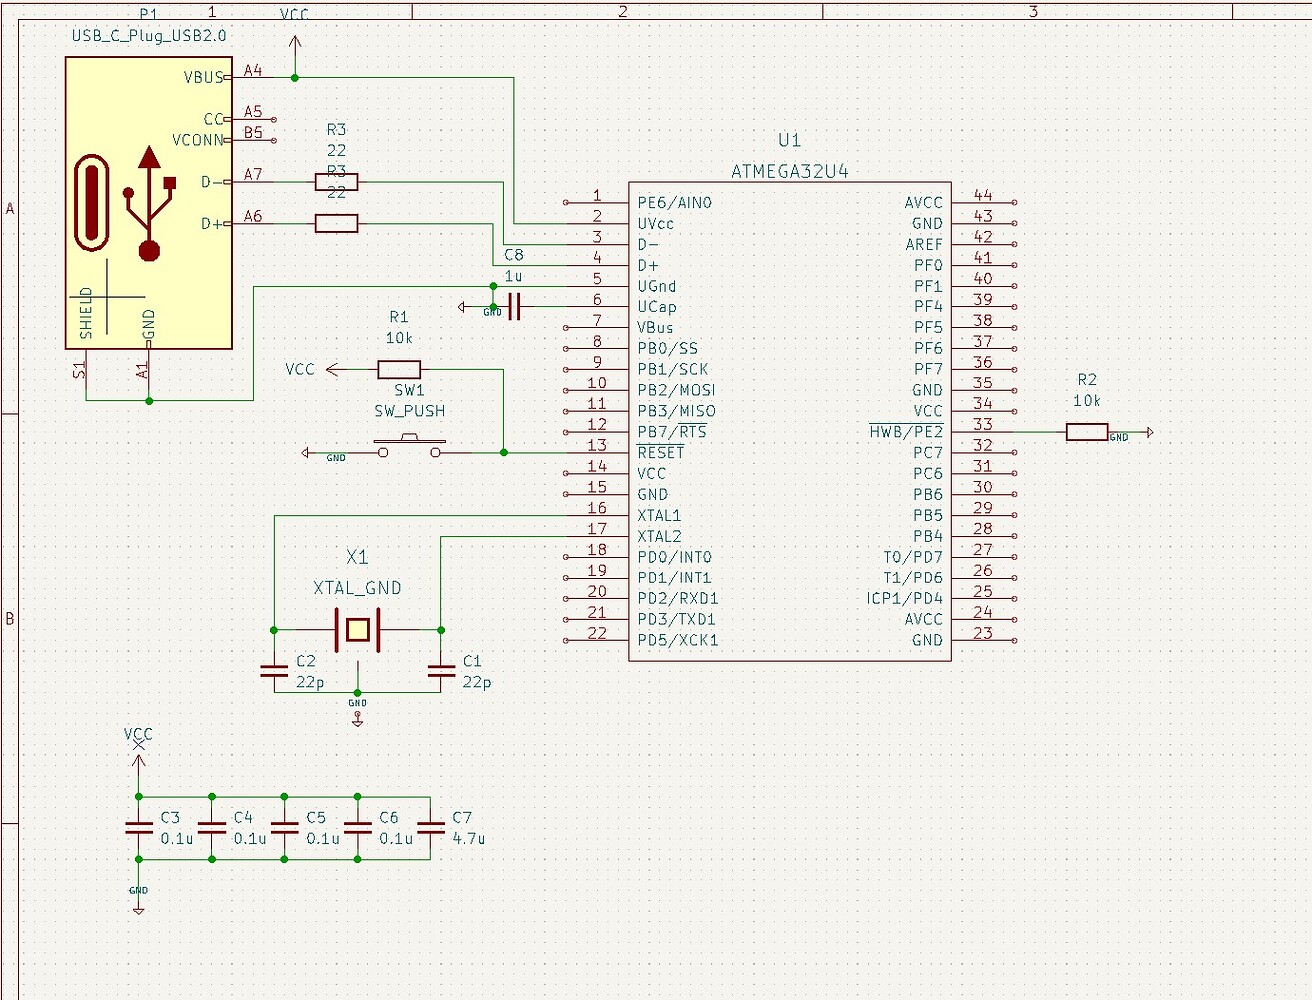Select the R1 10k pull-up resistor symbol
1312x1000 pixels.
[x=399, y=369]
